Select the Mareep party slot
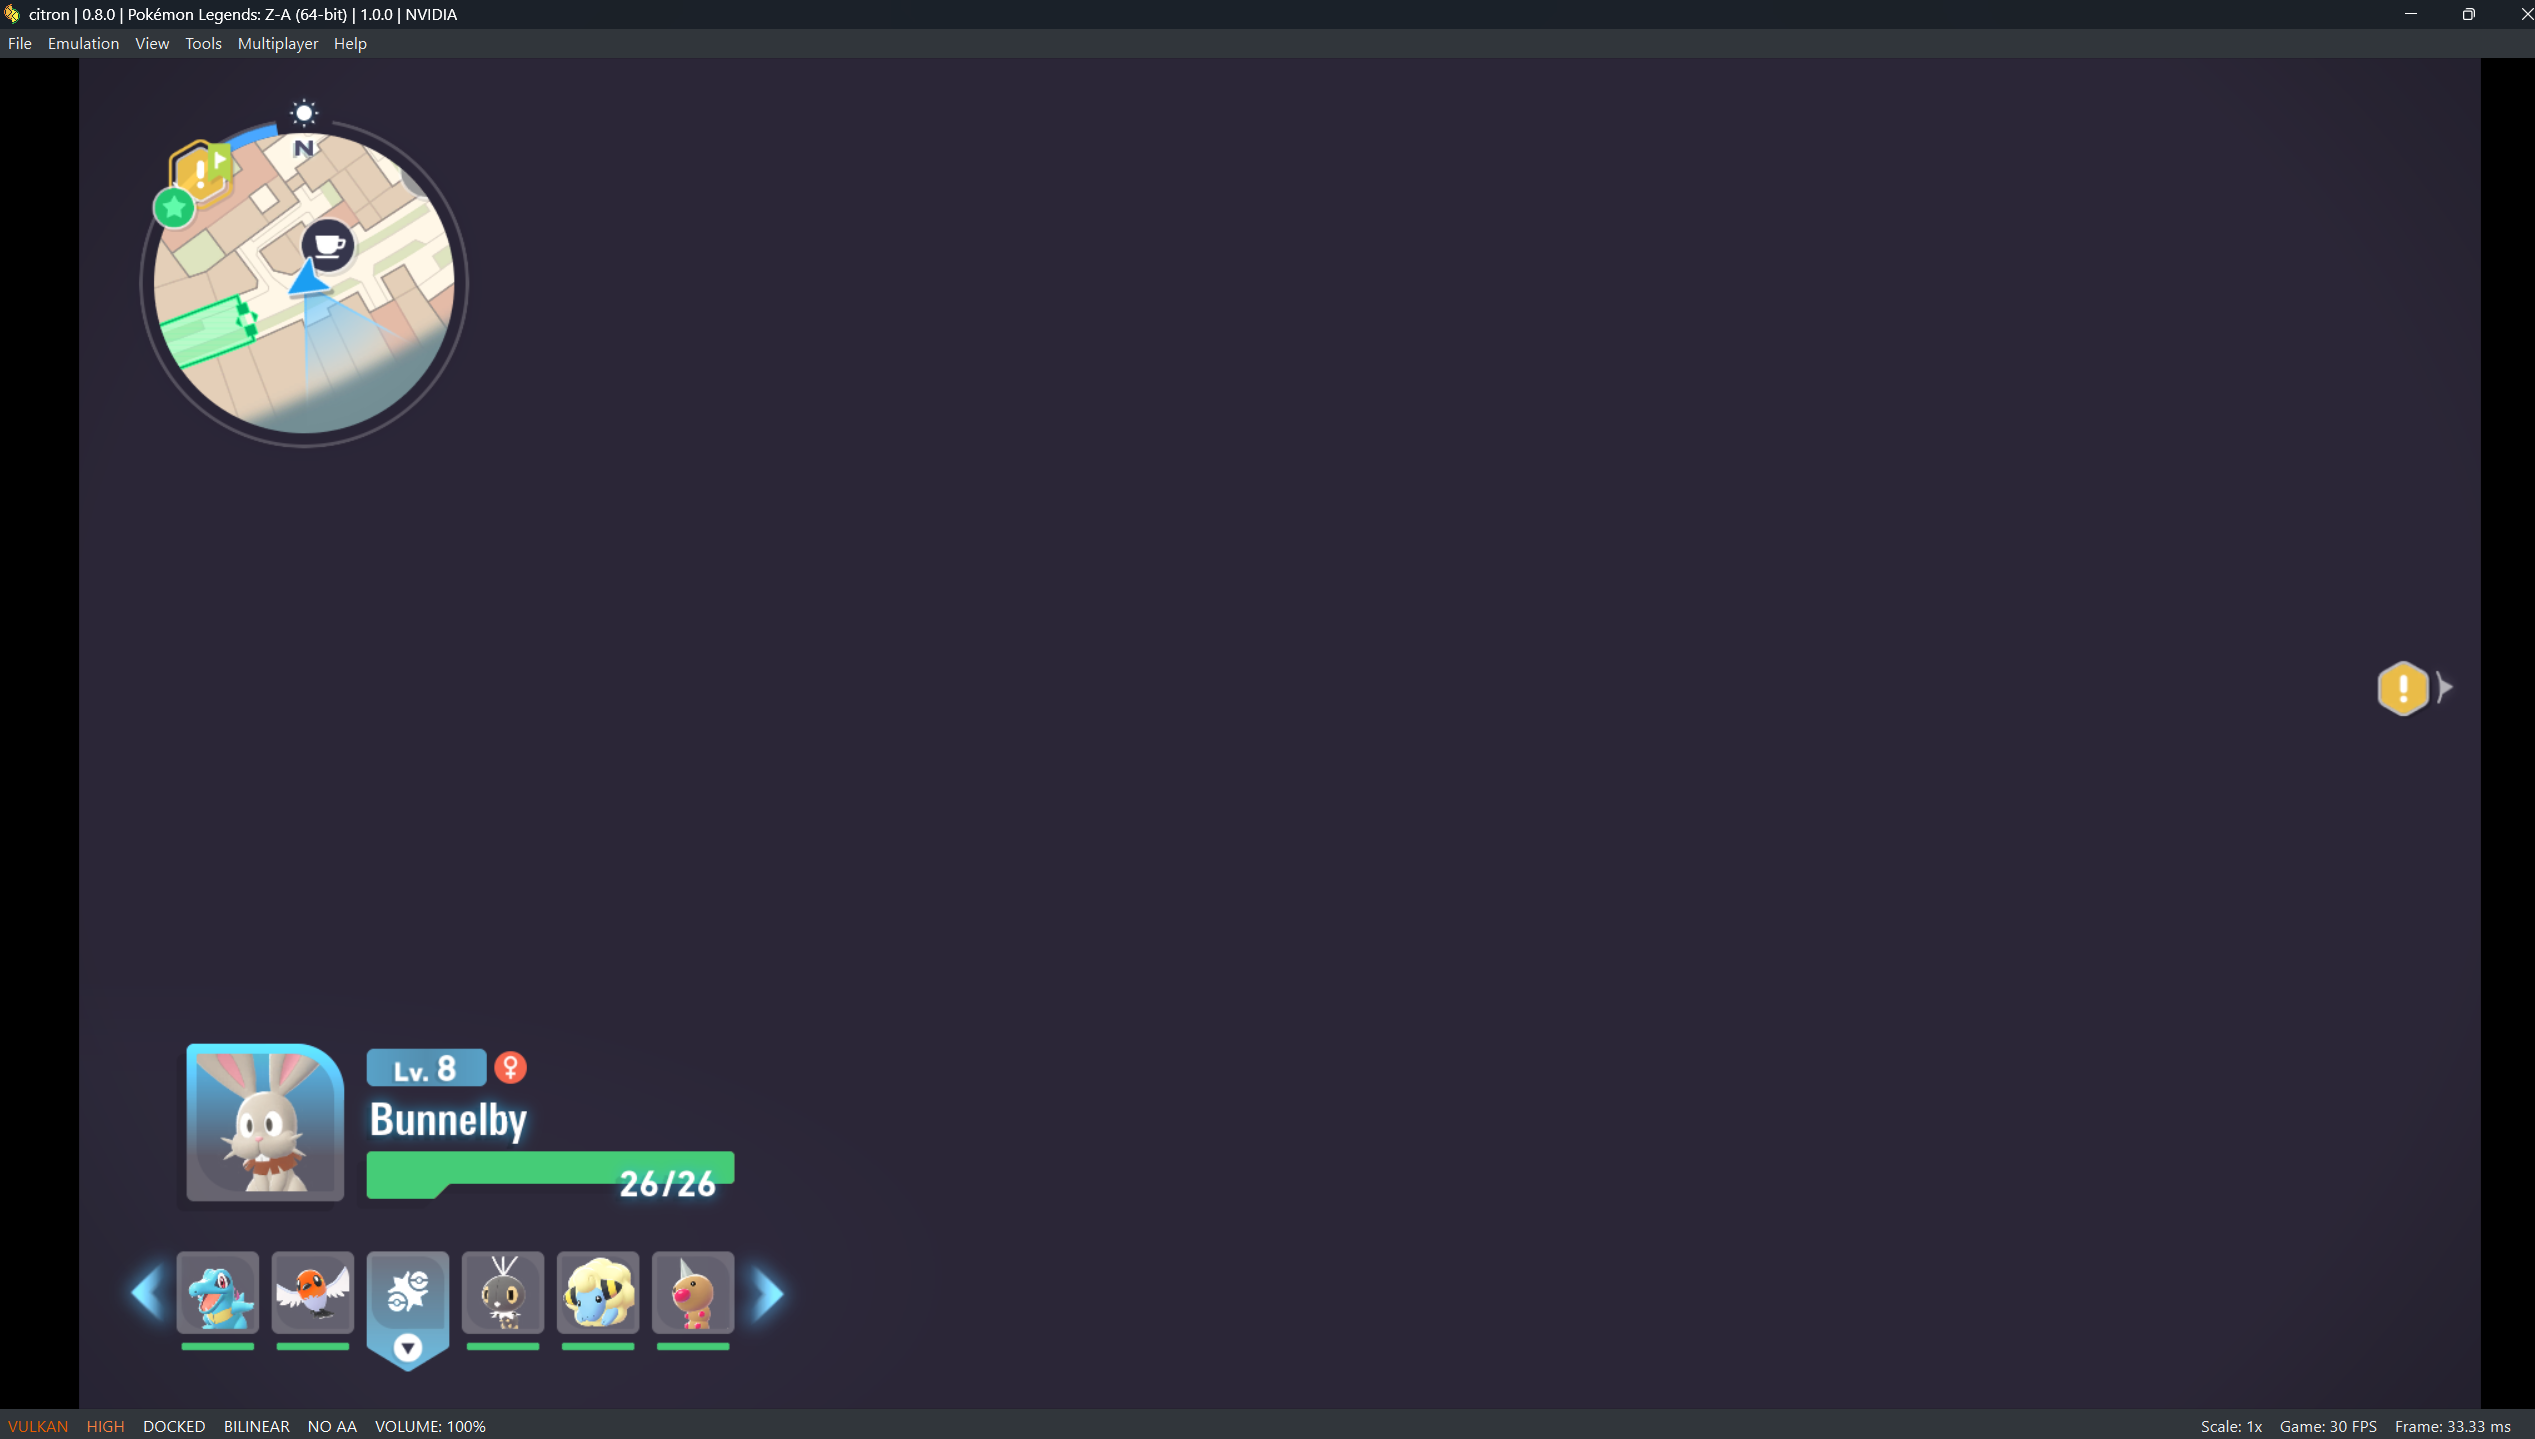Image resolution: width=2535 pixels, height=1439 pixels. pos(597,1292)
